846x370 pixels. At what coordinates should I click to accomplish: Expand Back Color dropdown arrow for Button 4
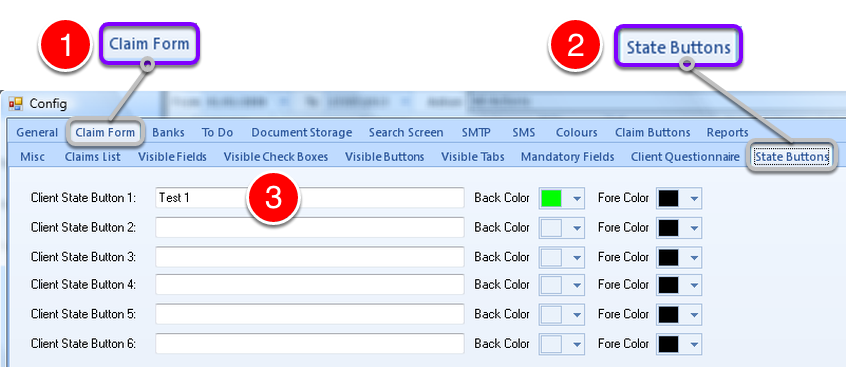click(x=577, y=285)
